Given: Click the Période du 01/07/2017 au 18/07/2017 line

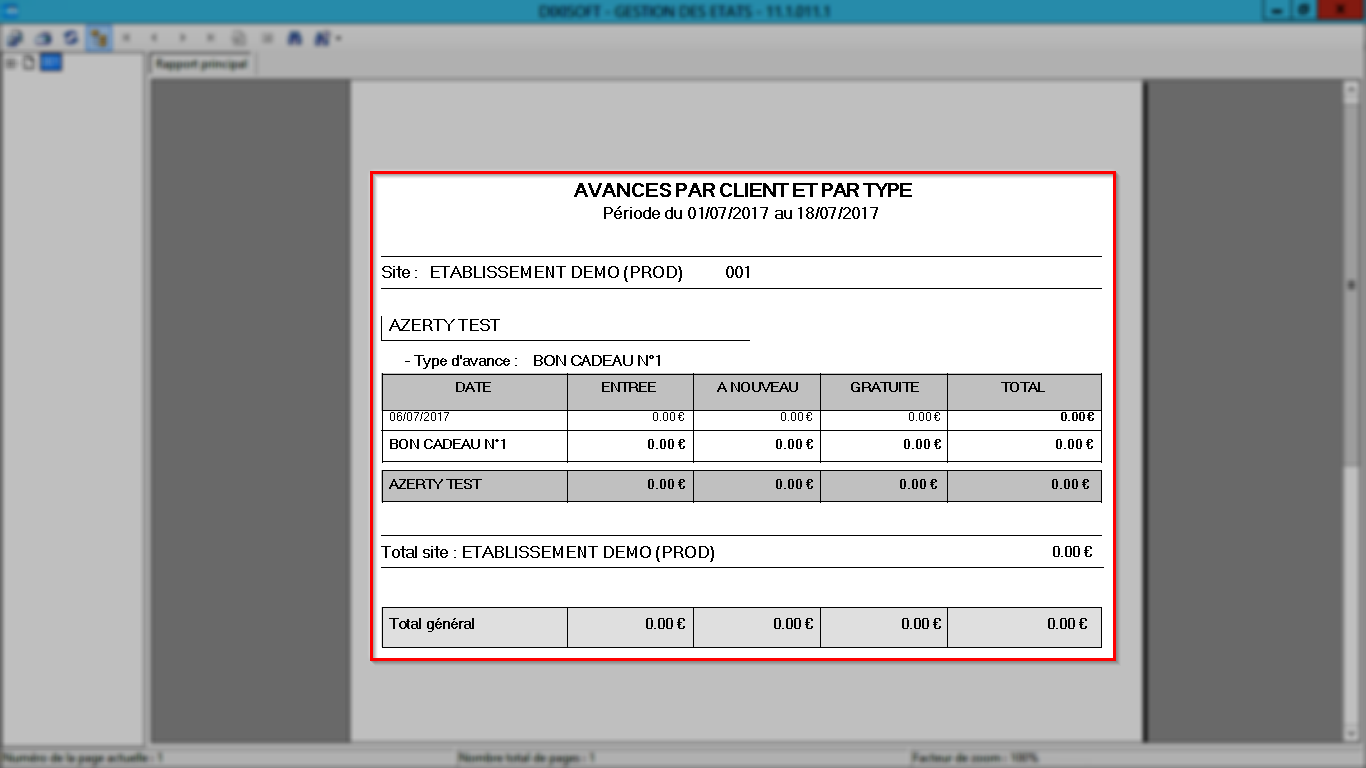Looking at the screenshot, I should coord(741,213).
